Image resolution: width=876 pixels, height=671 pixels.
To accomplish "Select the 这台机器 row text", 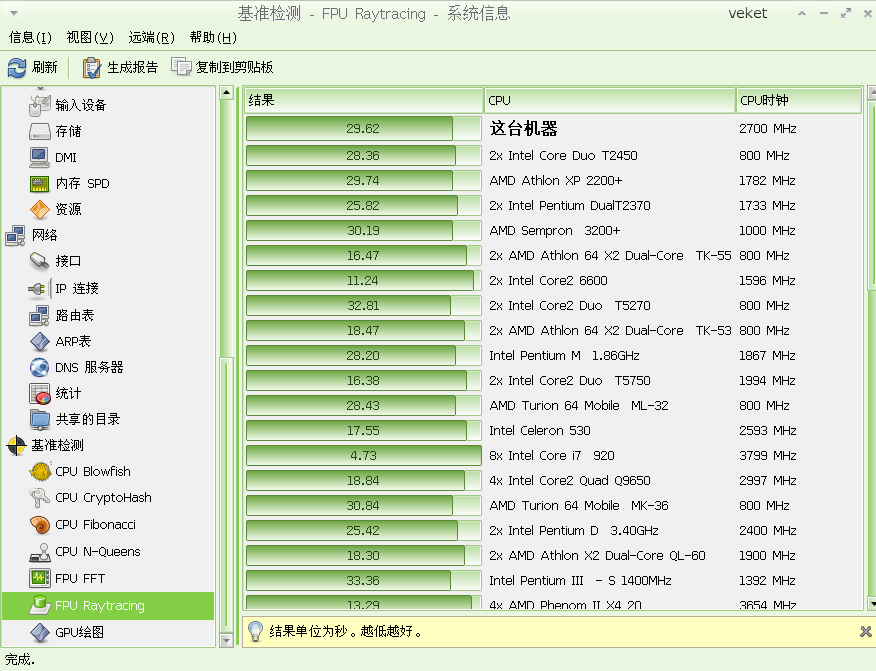I will [x=523, y=129].
